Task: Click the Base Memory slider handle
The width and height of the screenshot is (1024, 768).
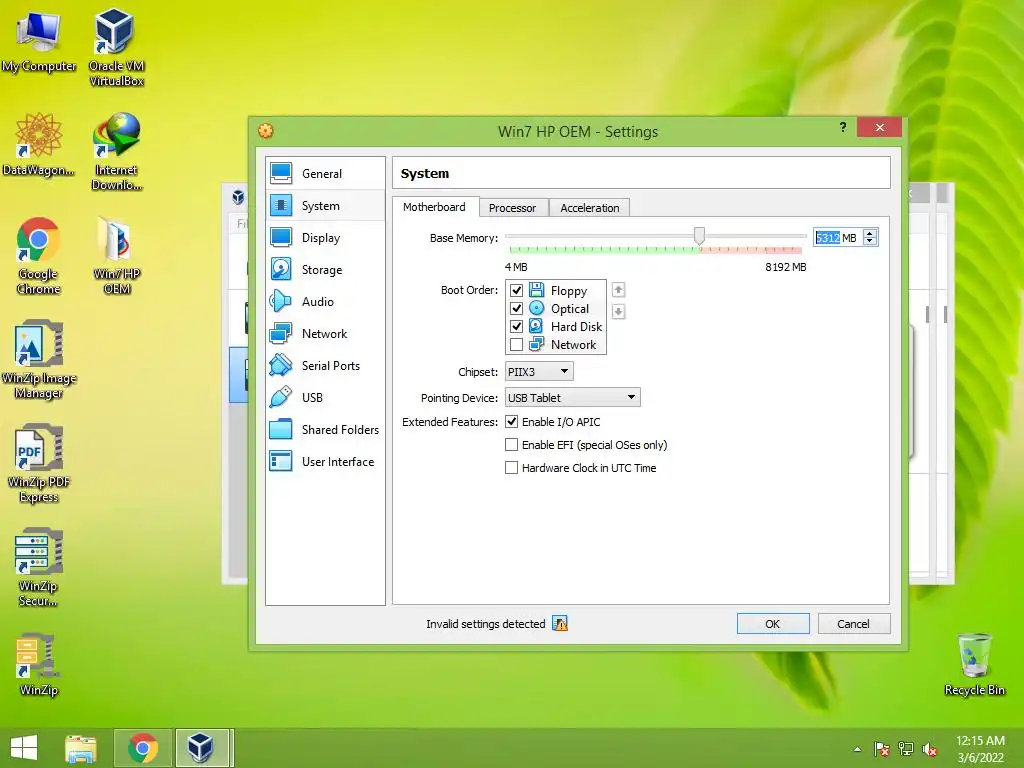Action: (699, 236)
